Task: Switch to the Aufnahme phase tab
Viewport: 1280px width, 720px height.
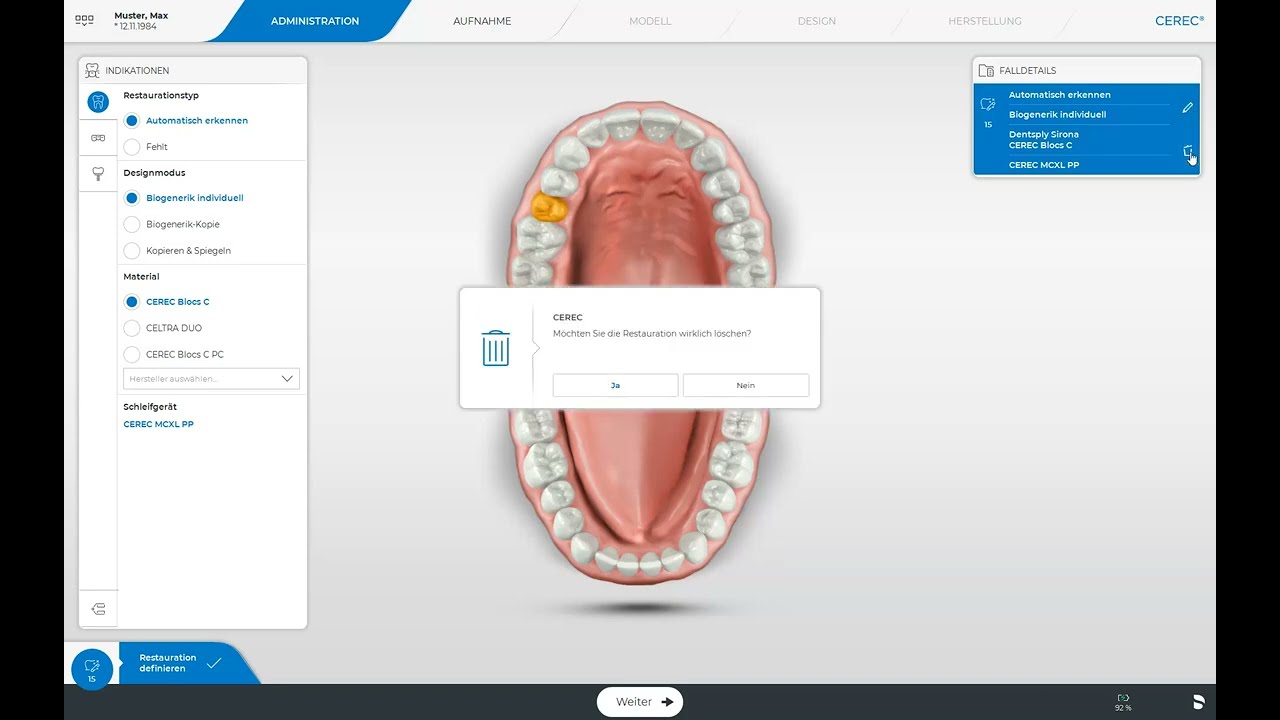Action: point(482,21)
